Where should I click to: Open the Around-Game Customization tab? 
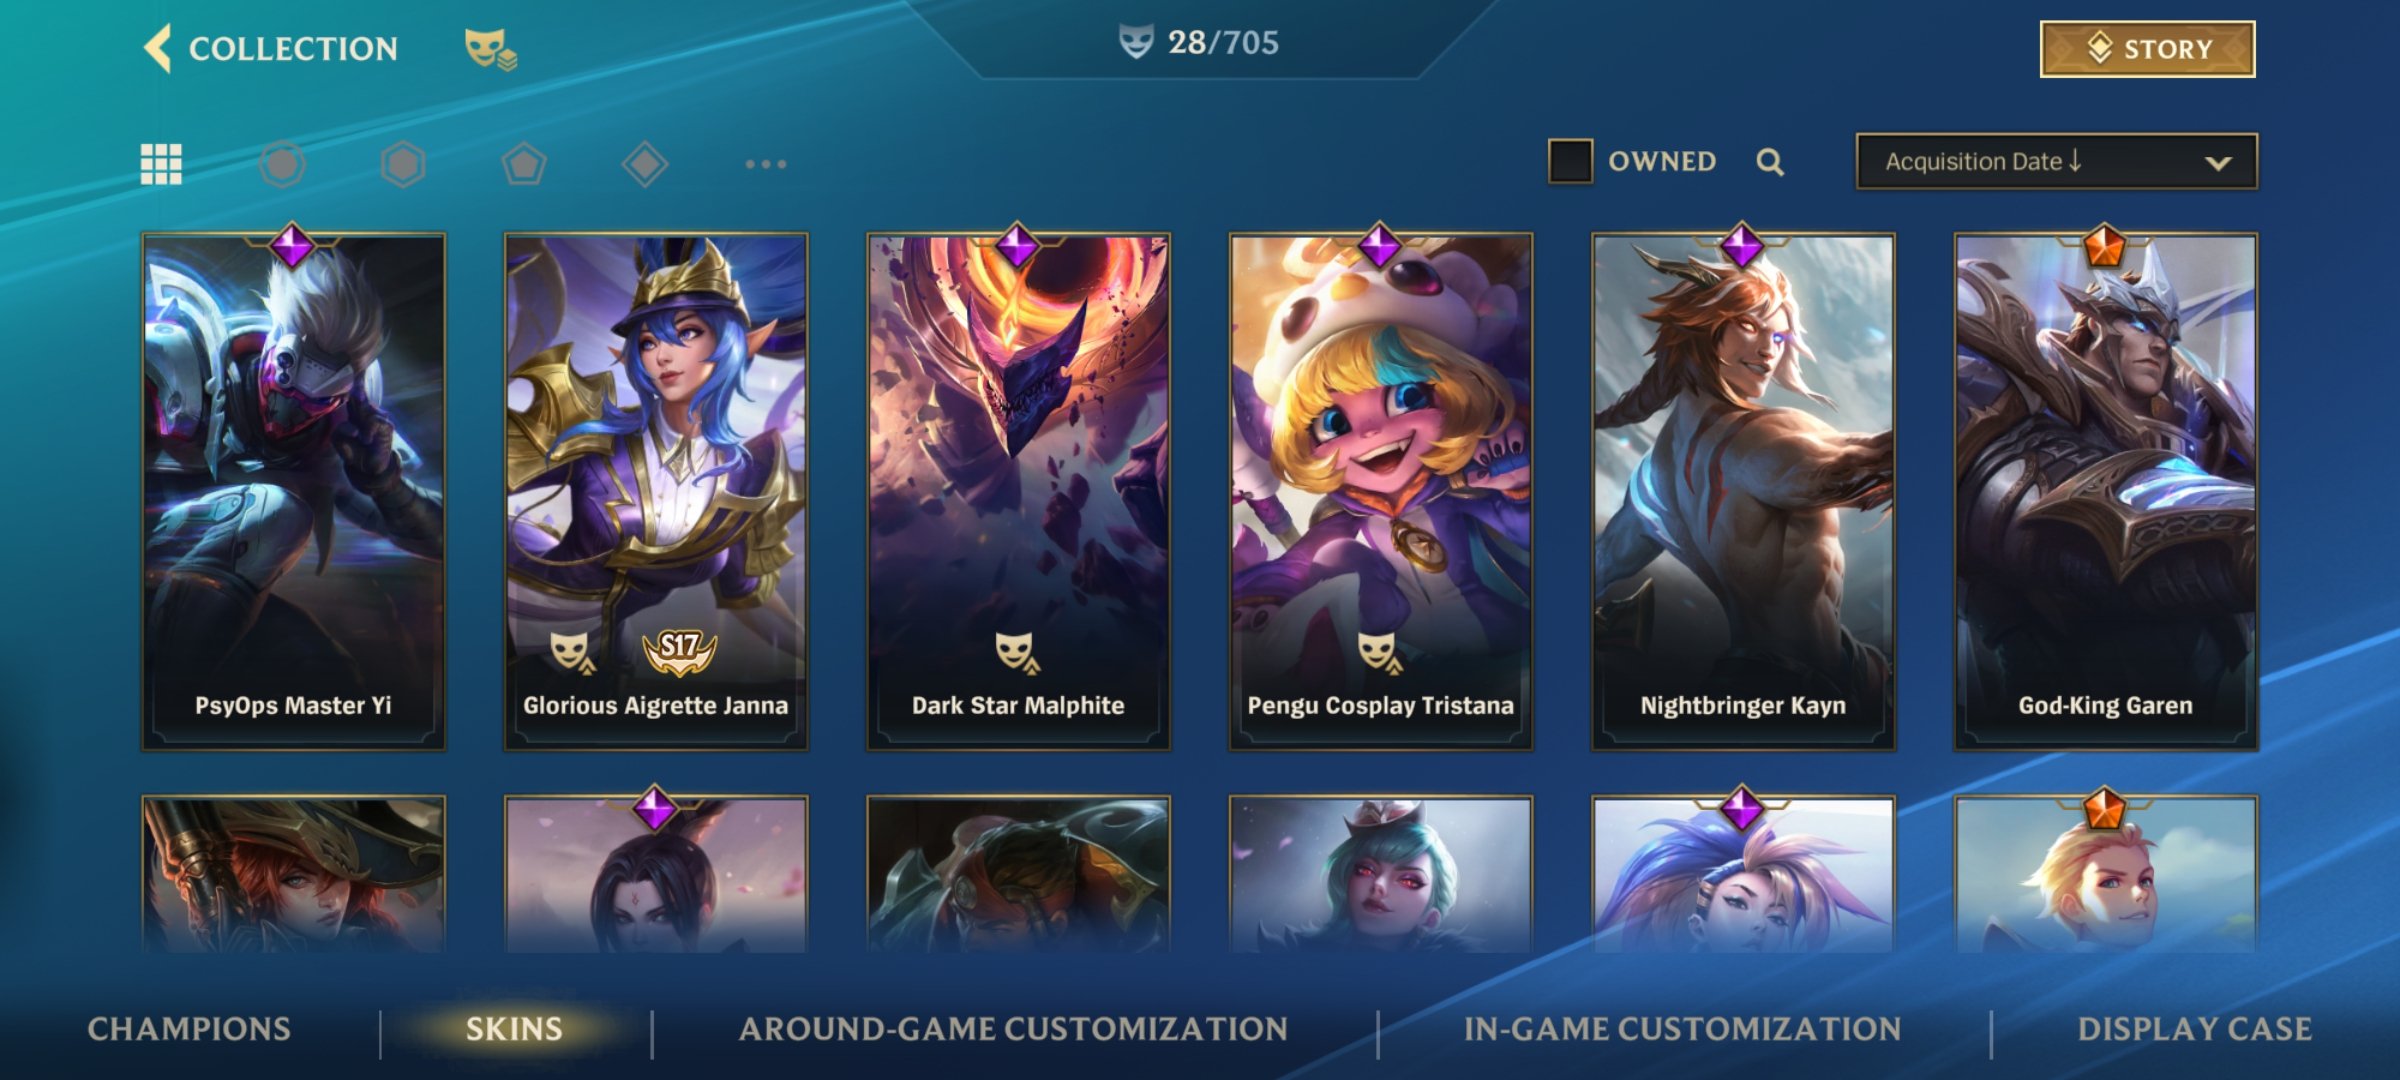[x=1013, y=1029]
